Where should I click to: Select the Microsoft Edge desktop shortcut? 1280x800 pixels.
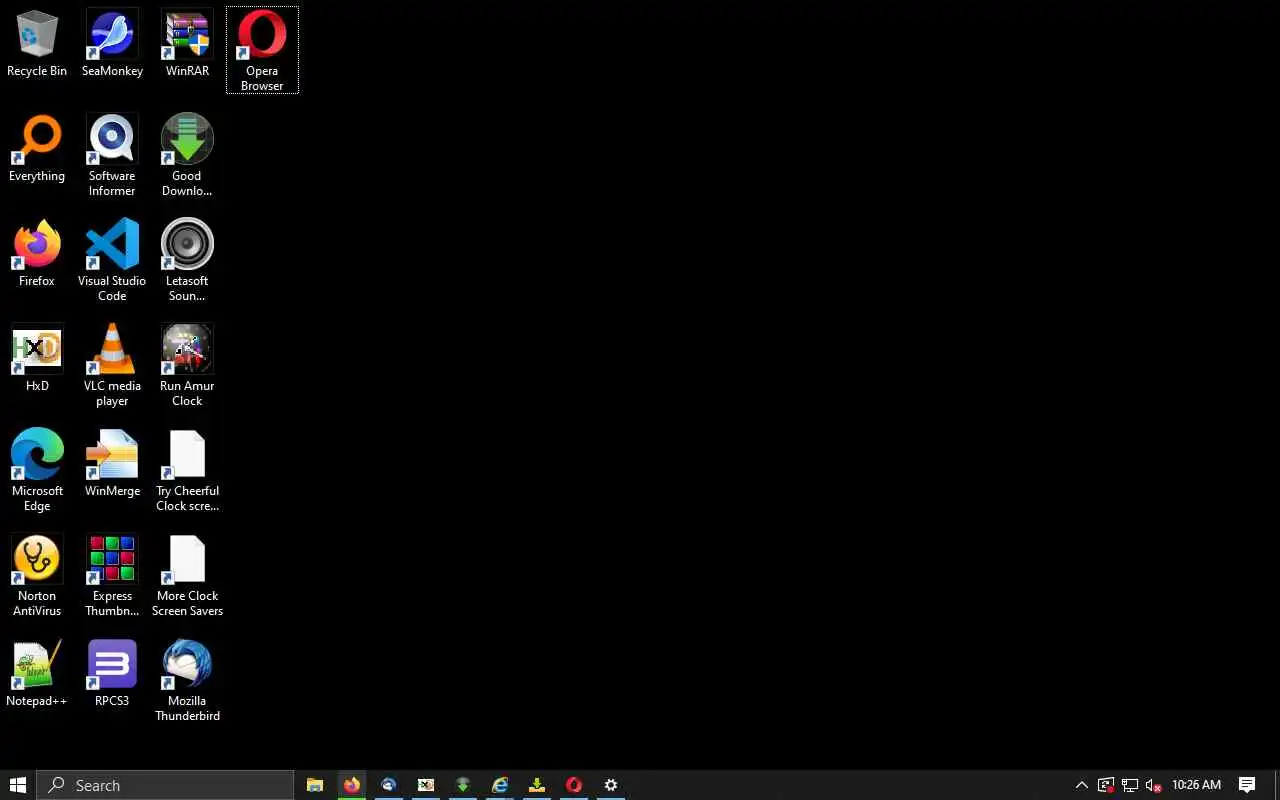point(37,471)
